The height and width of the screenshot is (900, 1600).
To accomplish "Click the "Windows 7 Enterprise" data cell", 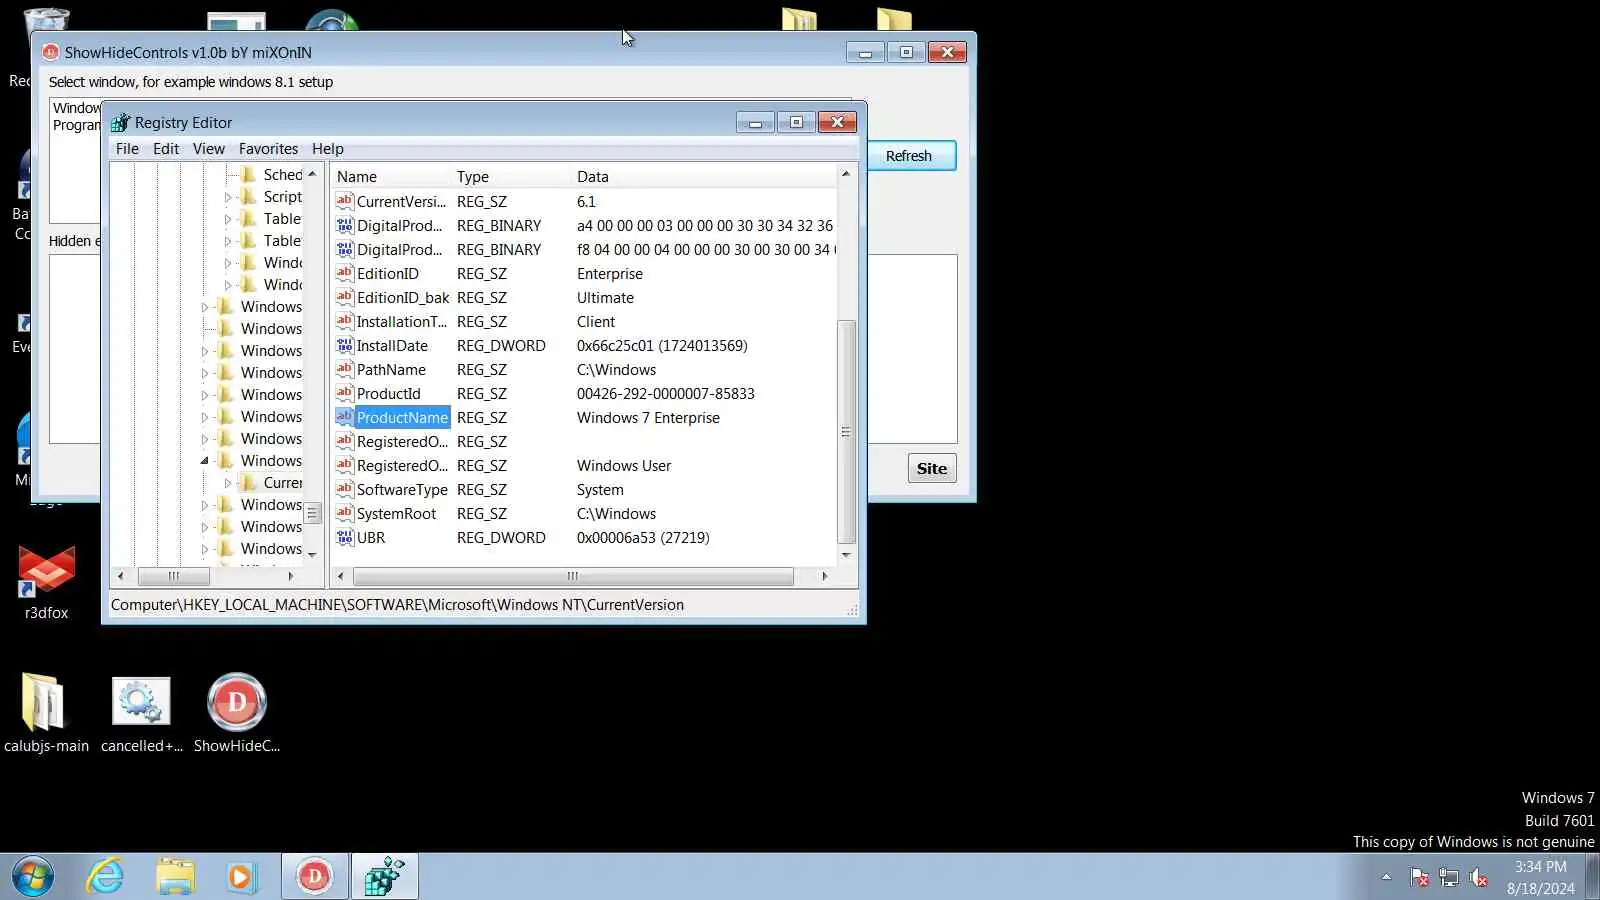I will point(648,418).
